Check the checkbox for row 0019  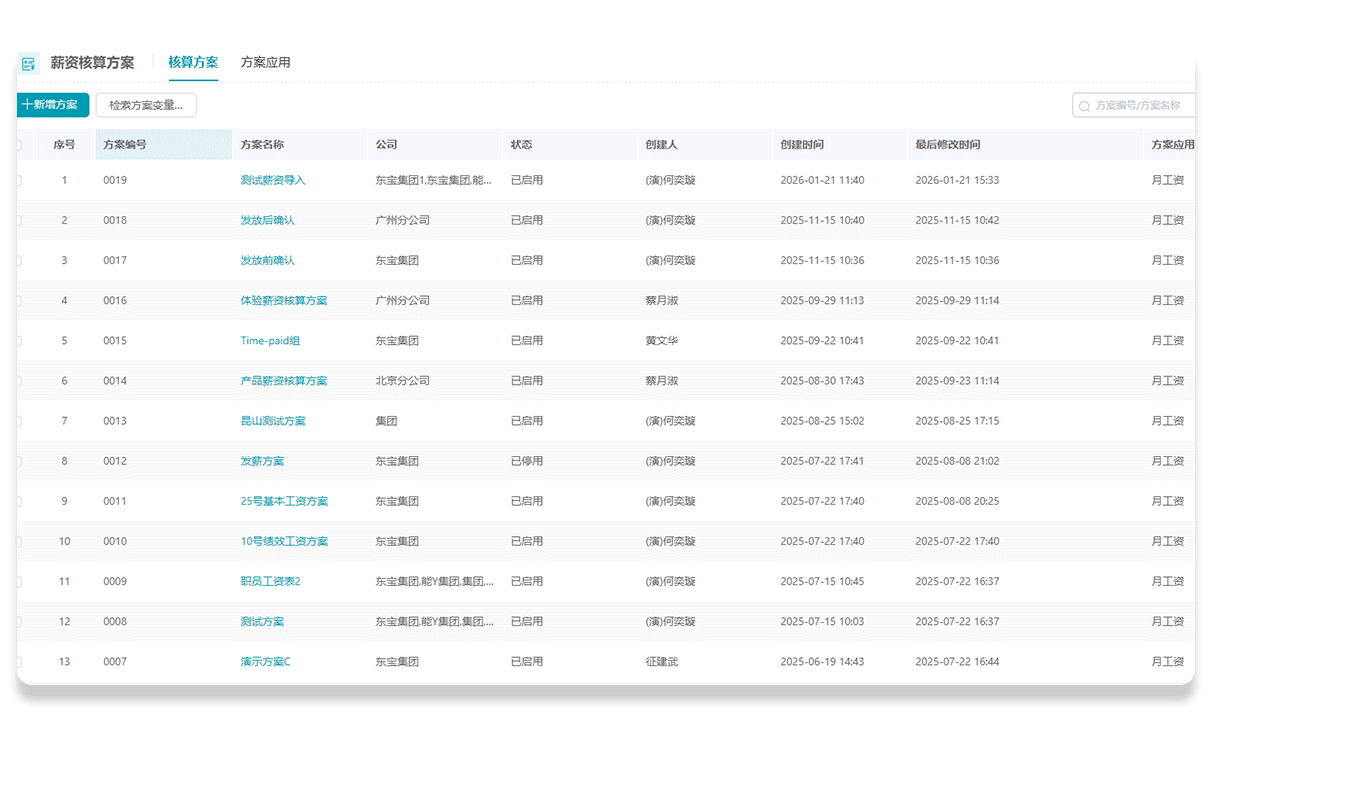click(18, 181)
